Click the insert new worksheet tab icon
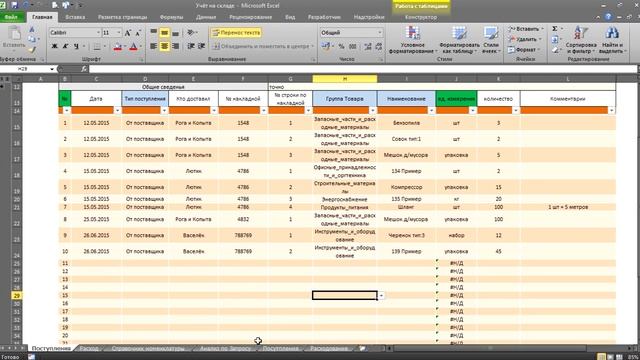Viewport: 640px width, 360px height. click(362, 348)
